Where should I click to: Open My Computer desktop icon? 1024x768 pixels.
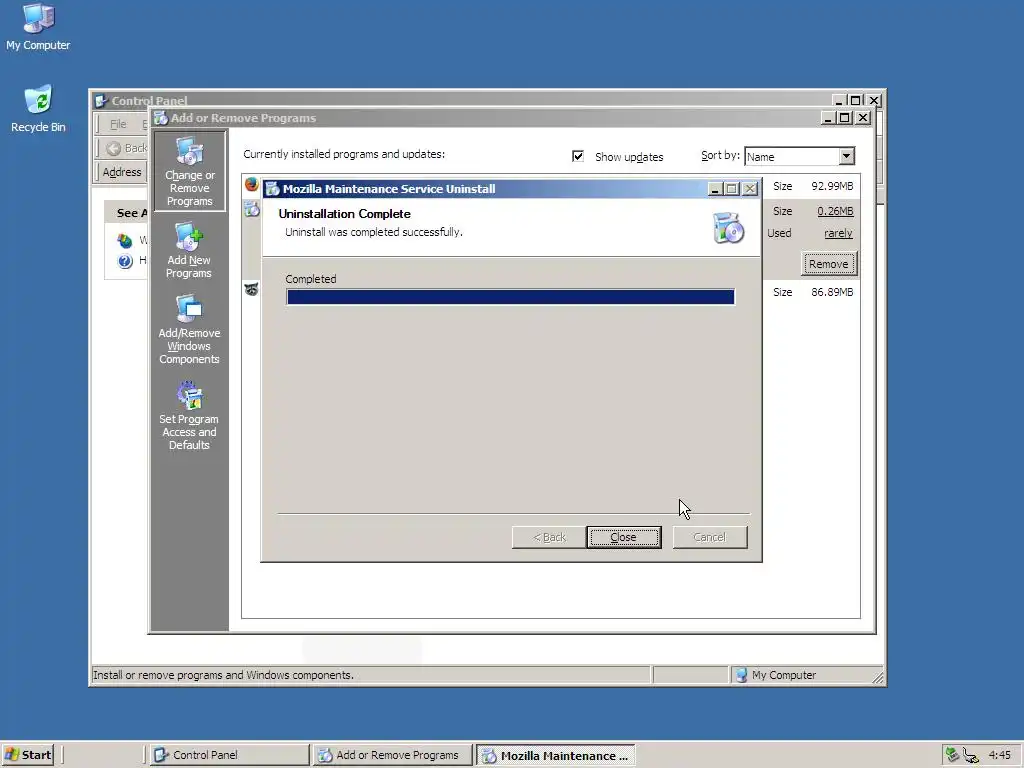(x=38, y=27)
